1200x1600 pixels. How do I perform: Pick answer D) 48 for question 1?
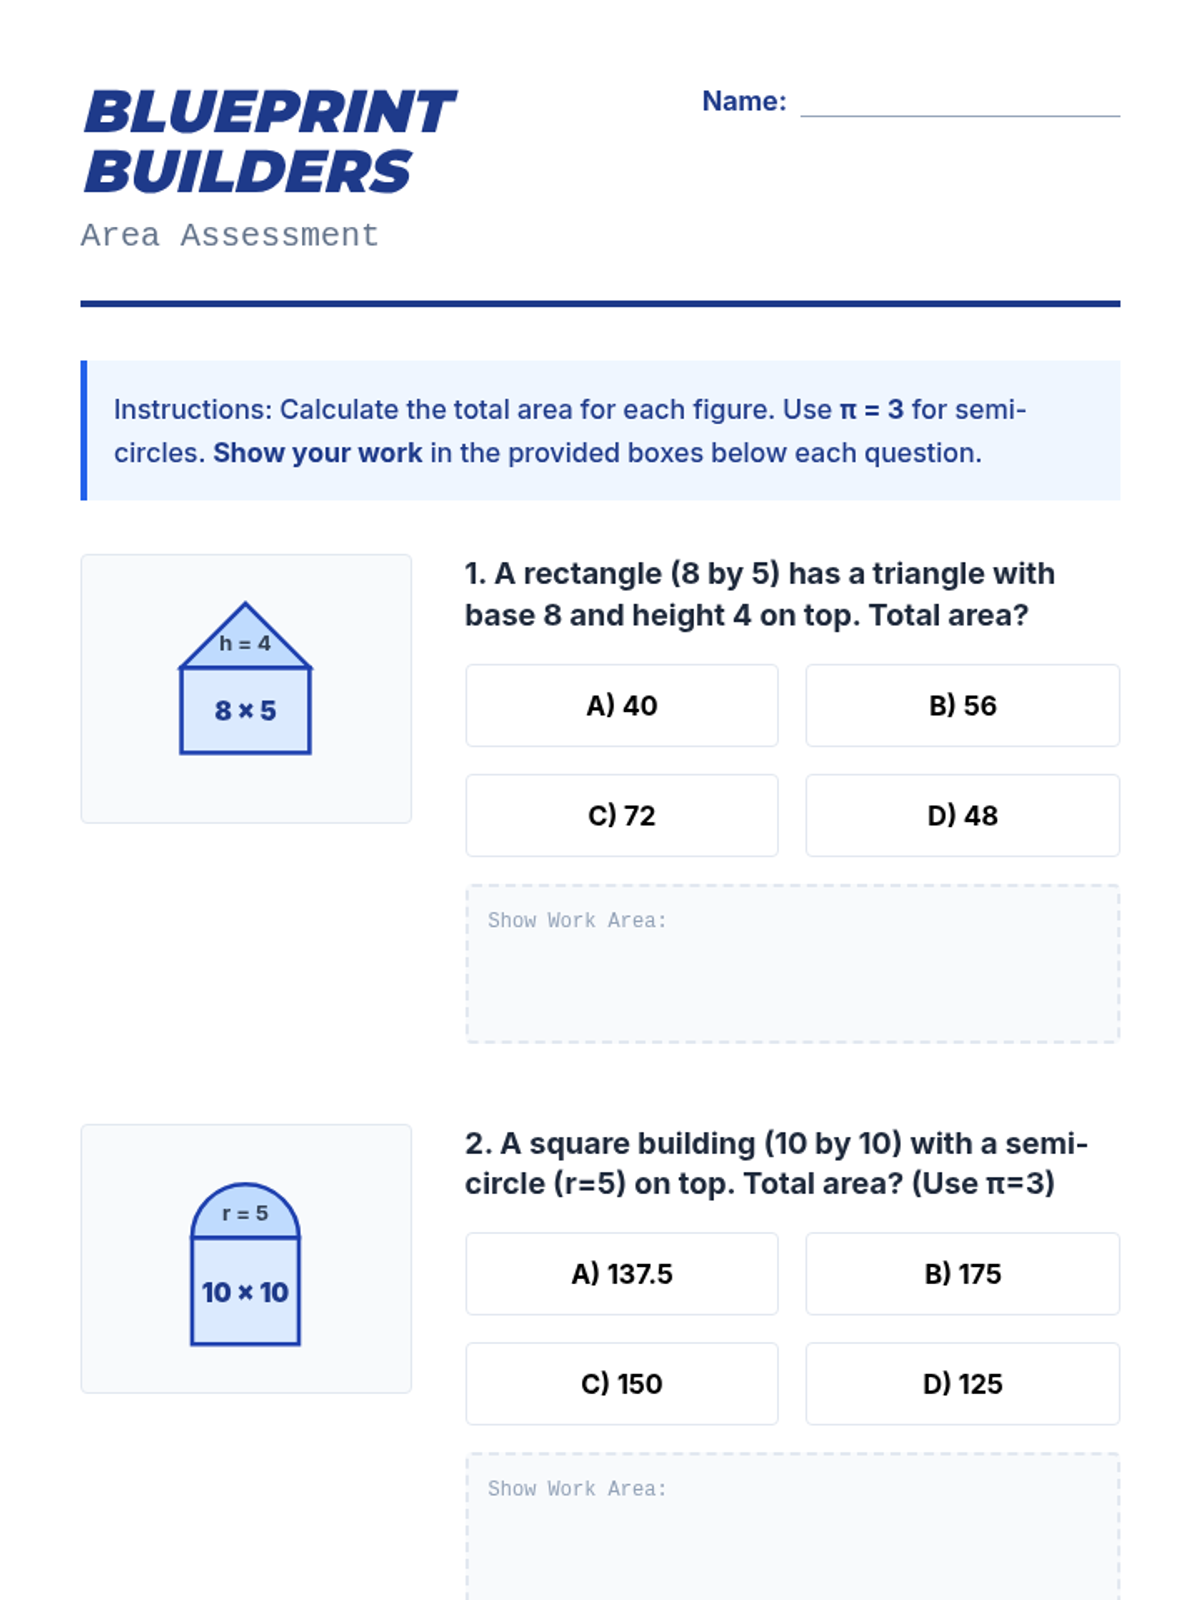point(962,816)
